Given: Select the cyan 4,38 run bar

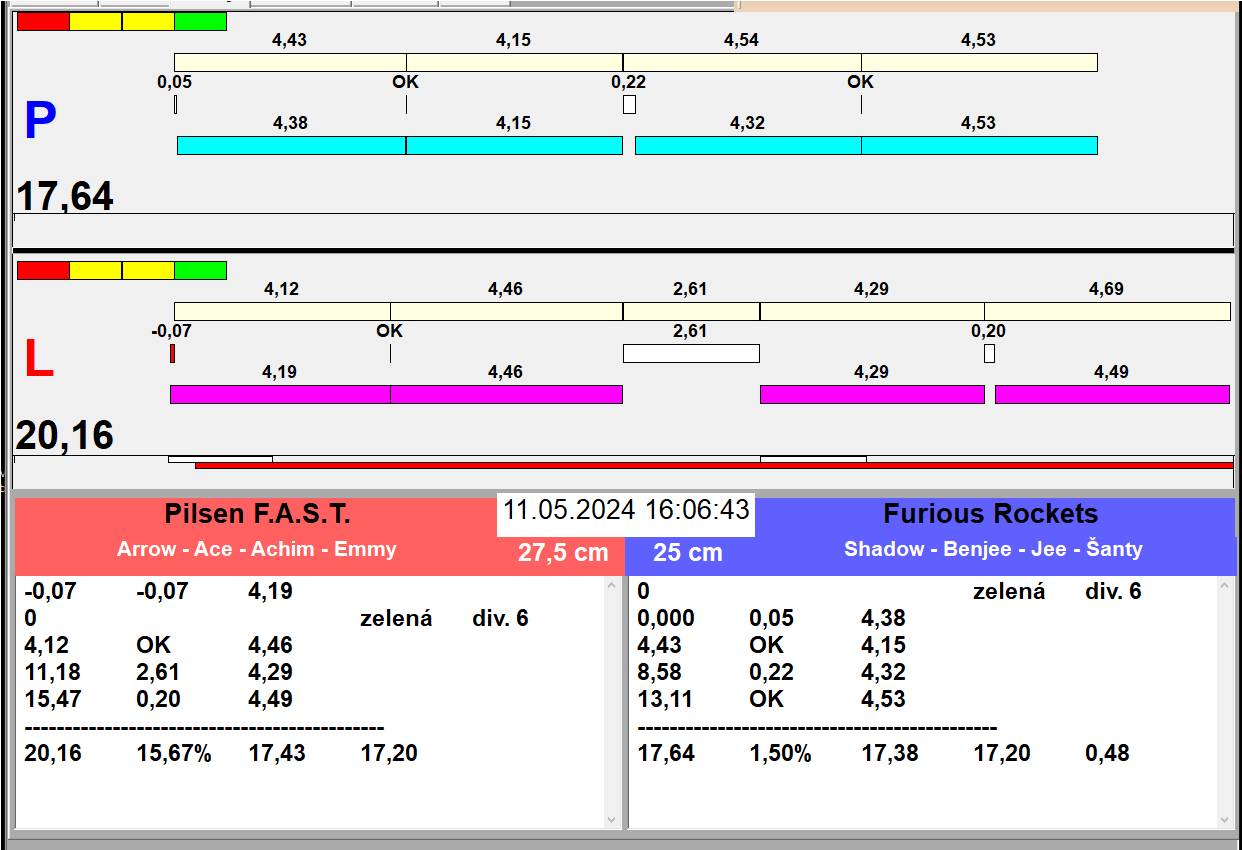Looking at the screenshot, I should [291, 145].
